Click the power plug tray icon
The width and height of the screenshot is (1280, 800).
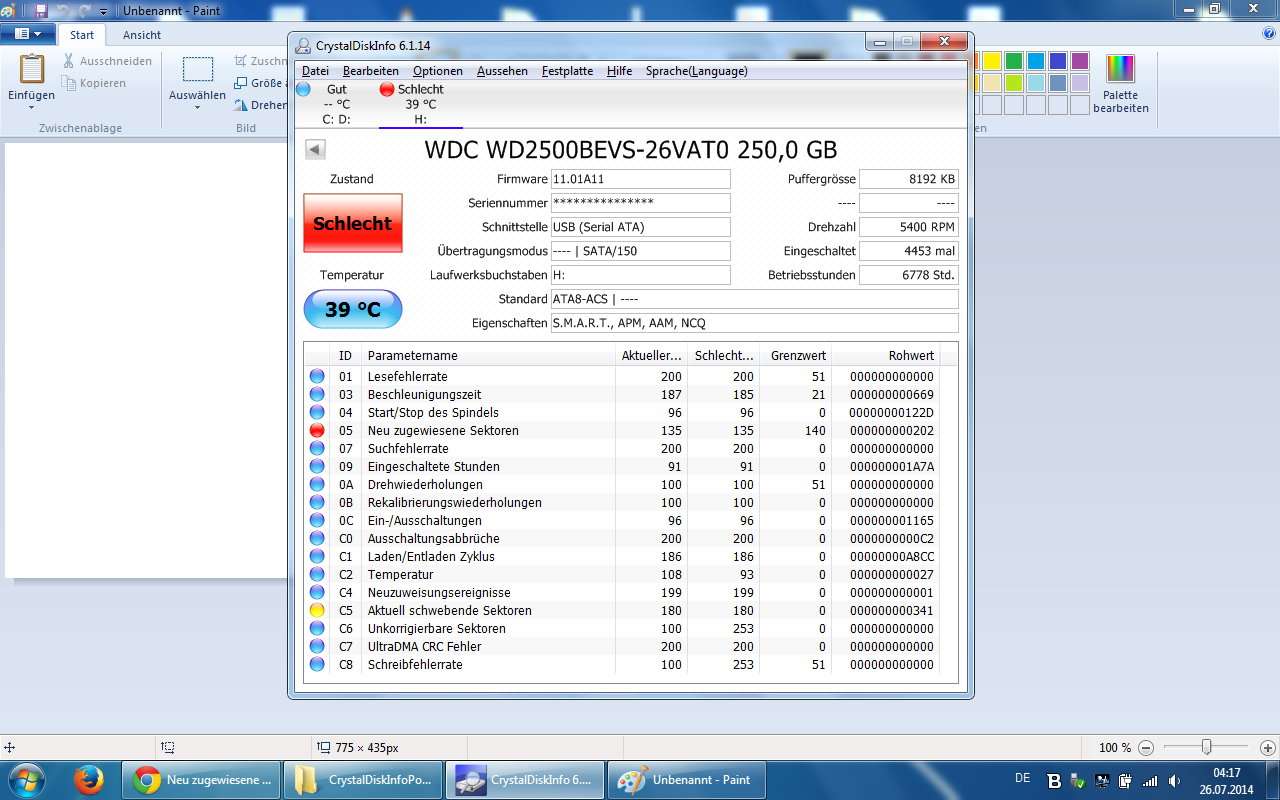pyautogui.click(x=1125, y=780)
